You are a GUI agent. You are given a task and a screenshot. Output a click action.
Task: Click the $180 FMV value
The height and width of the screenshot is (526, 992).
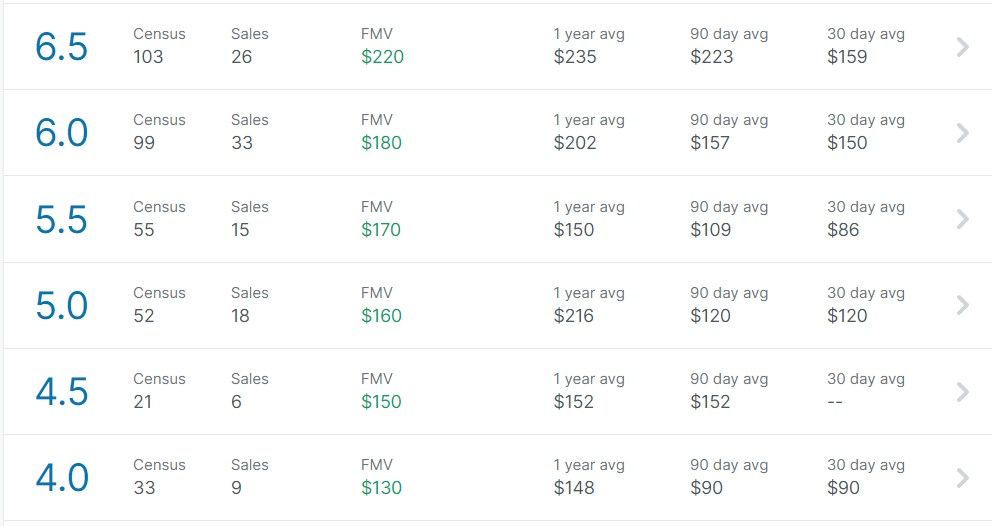pos(381,142)
